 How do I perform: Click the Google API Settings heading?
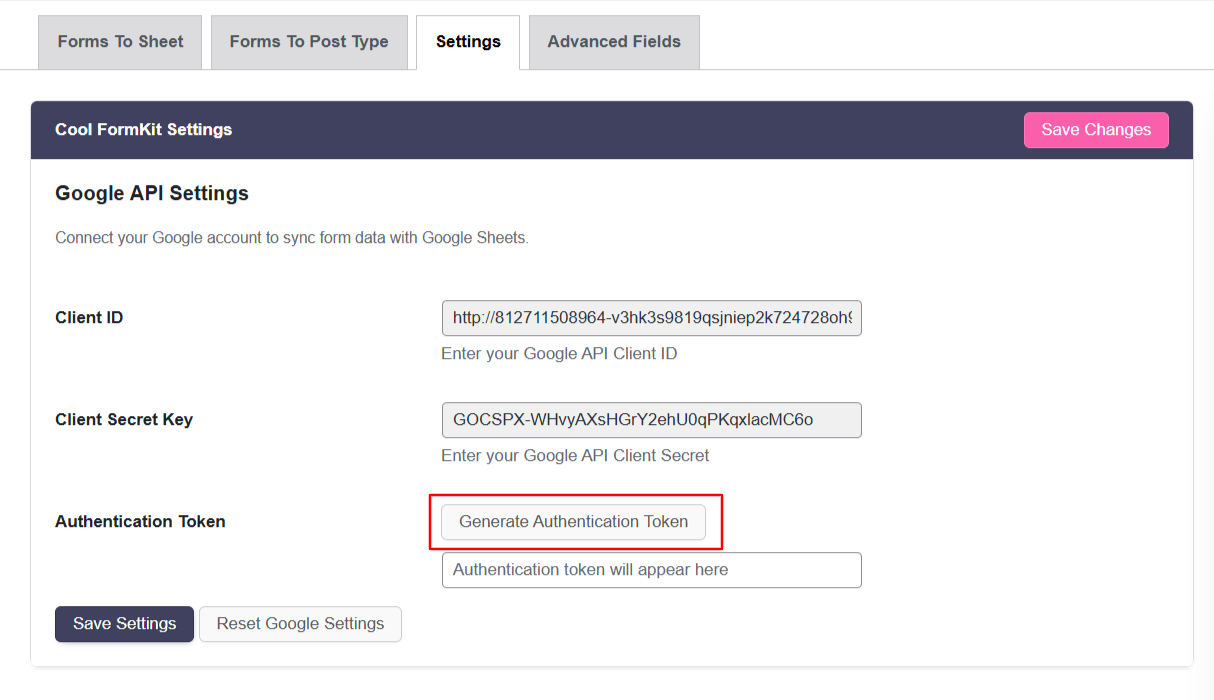pos(152,194)
